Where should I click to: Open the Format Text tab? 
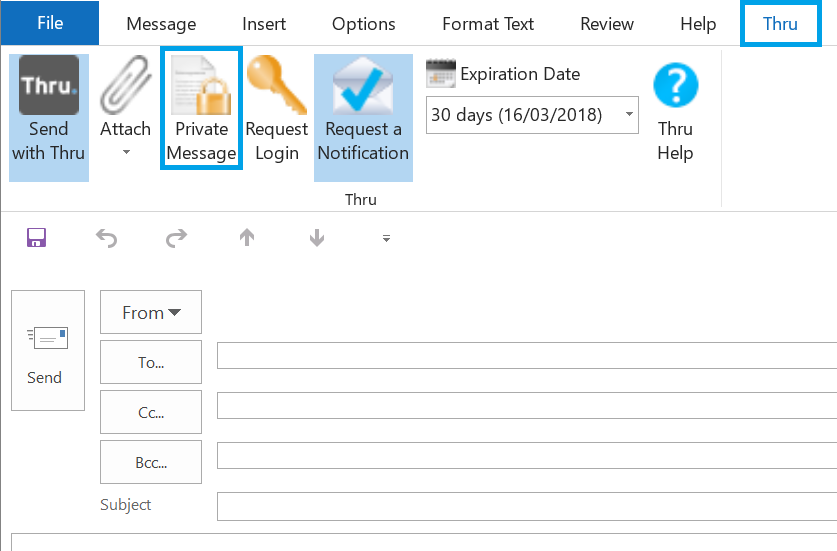click(x=488, y=24)
